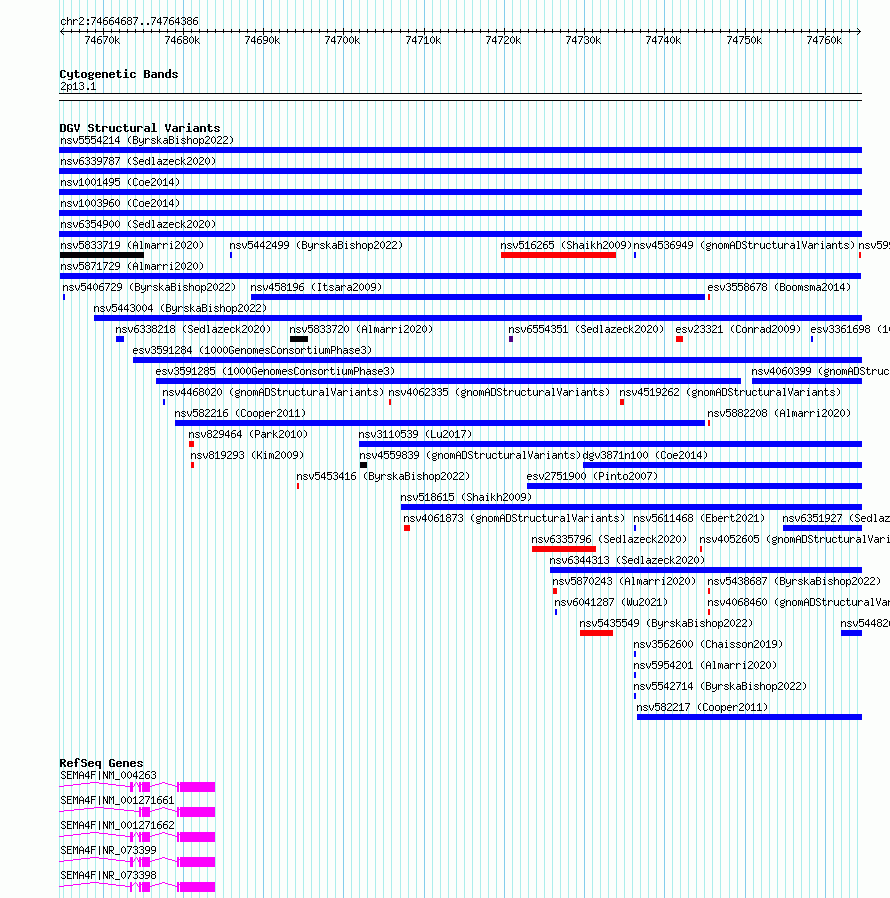This screenshot has height=898, width=890.
Task: Click the DGV Structural Variants track title
Action: (140, 128)
